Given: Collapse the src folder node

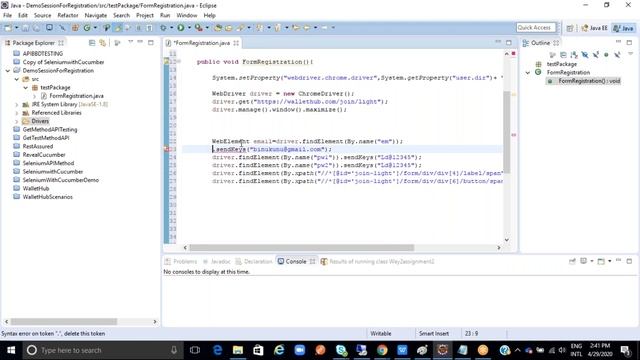Looking at the screenshot, I should [x=17, y=79].
